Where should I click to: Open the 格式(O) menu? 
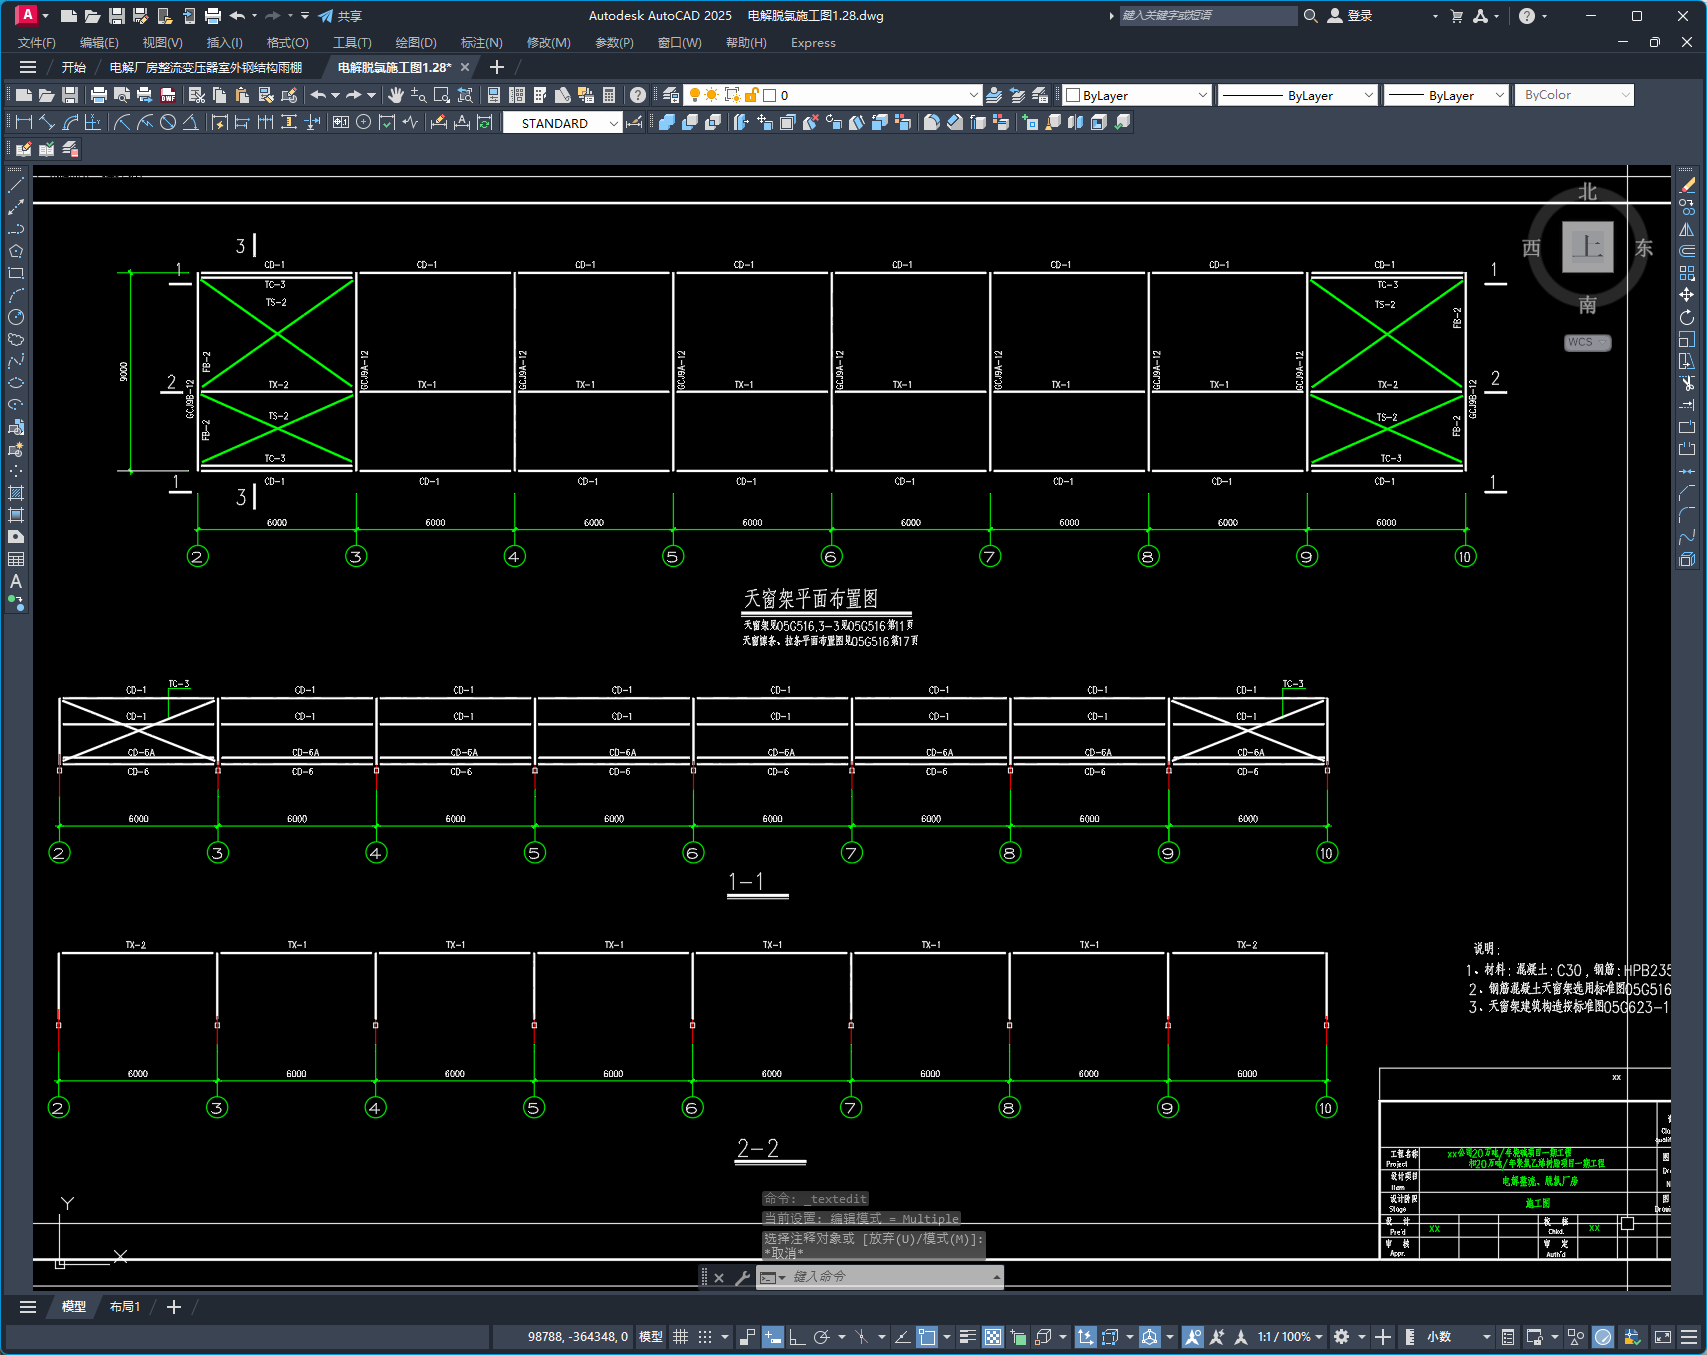[x=288, y=43]
